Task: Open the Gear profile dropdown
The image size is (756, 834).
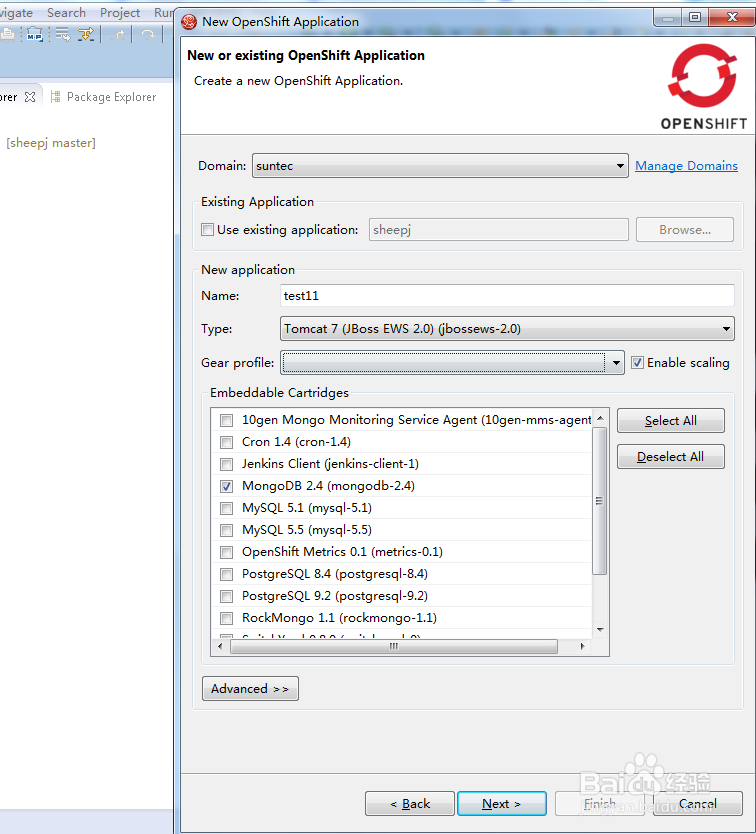Action: tap(452, 363)
